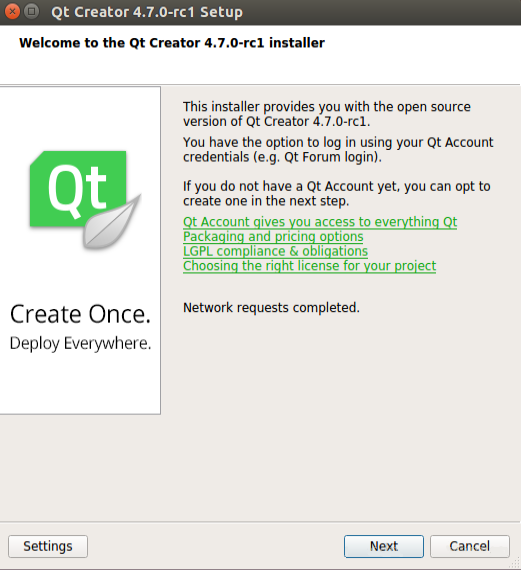This screenshot has width=521, height=570.
Task: Click the 'Create Once.' slogan text
Action: click(80, 314)
